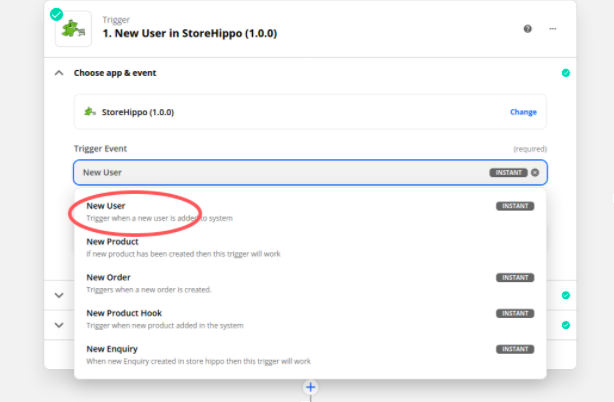Click the Change app link
The height and width of the screenshot is (402, 614).
[x=523, y=112]
